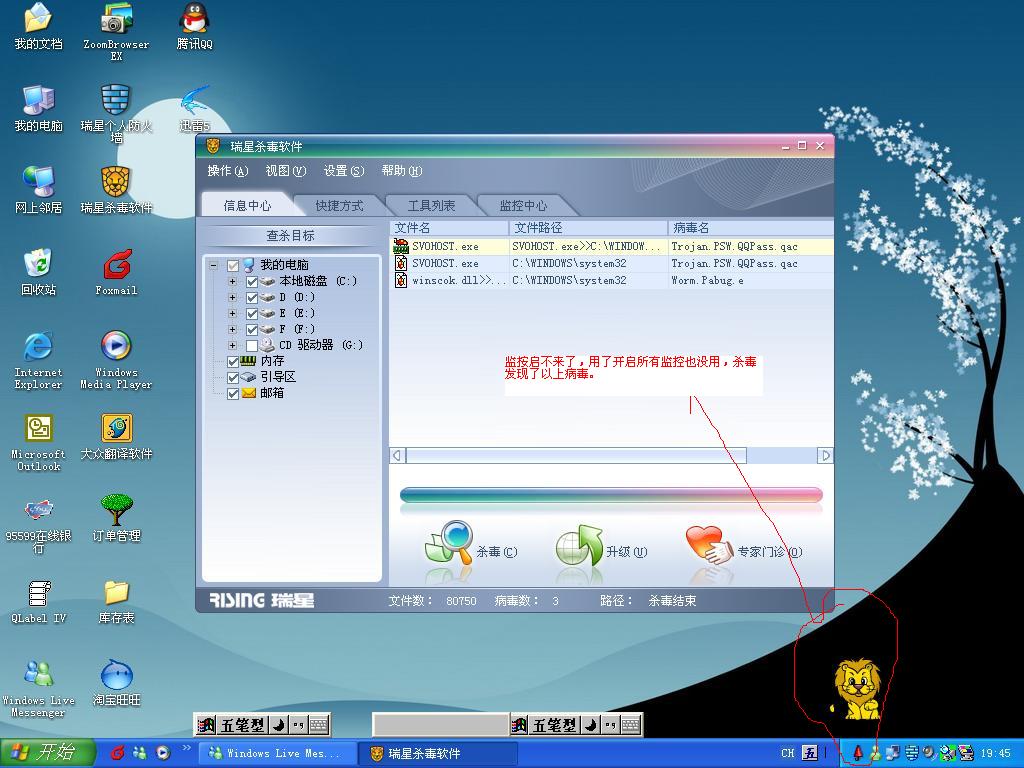The image size is (1024, 768).
Task: Open the 专家门诊 heart icon
Action: click(709, 545)
